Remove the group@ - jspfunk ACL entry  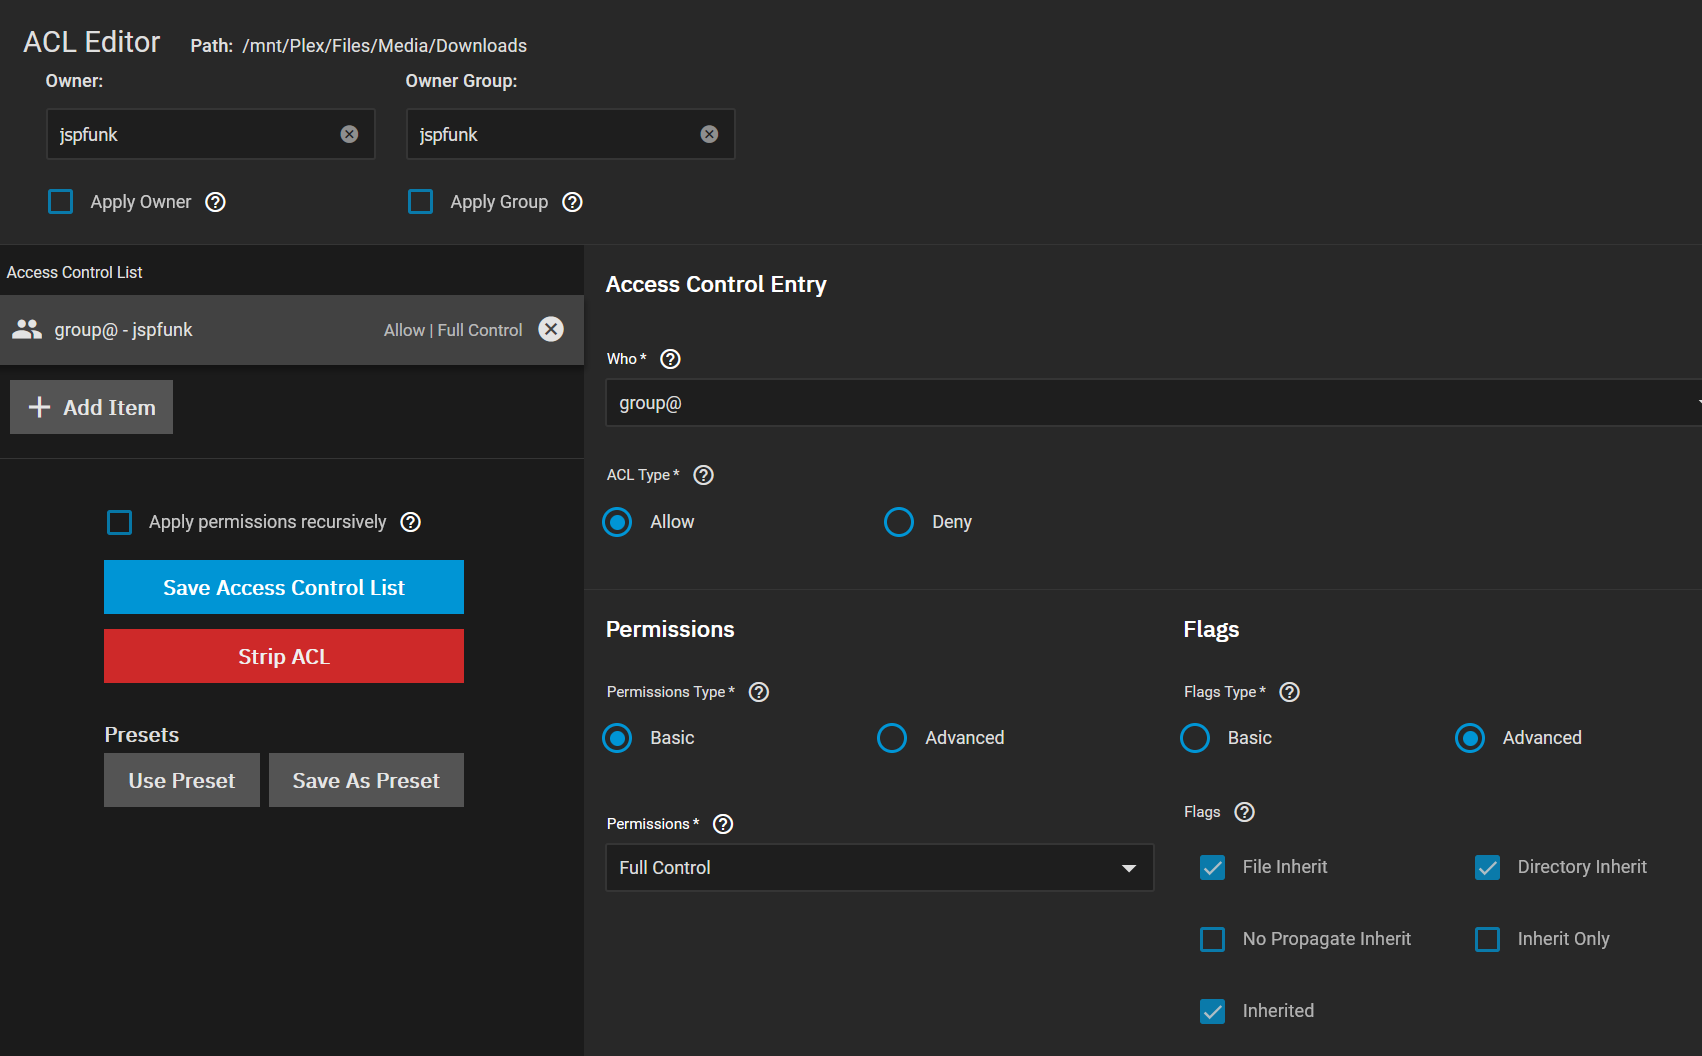click(551, 329)
